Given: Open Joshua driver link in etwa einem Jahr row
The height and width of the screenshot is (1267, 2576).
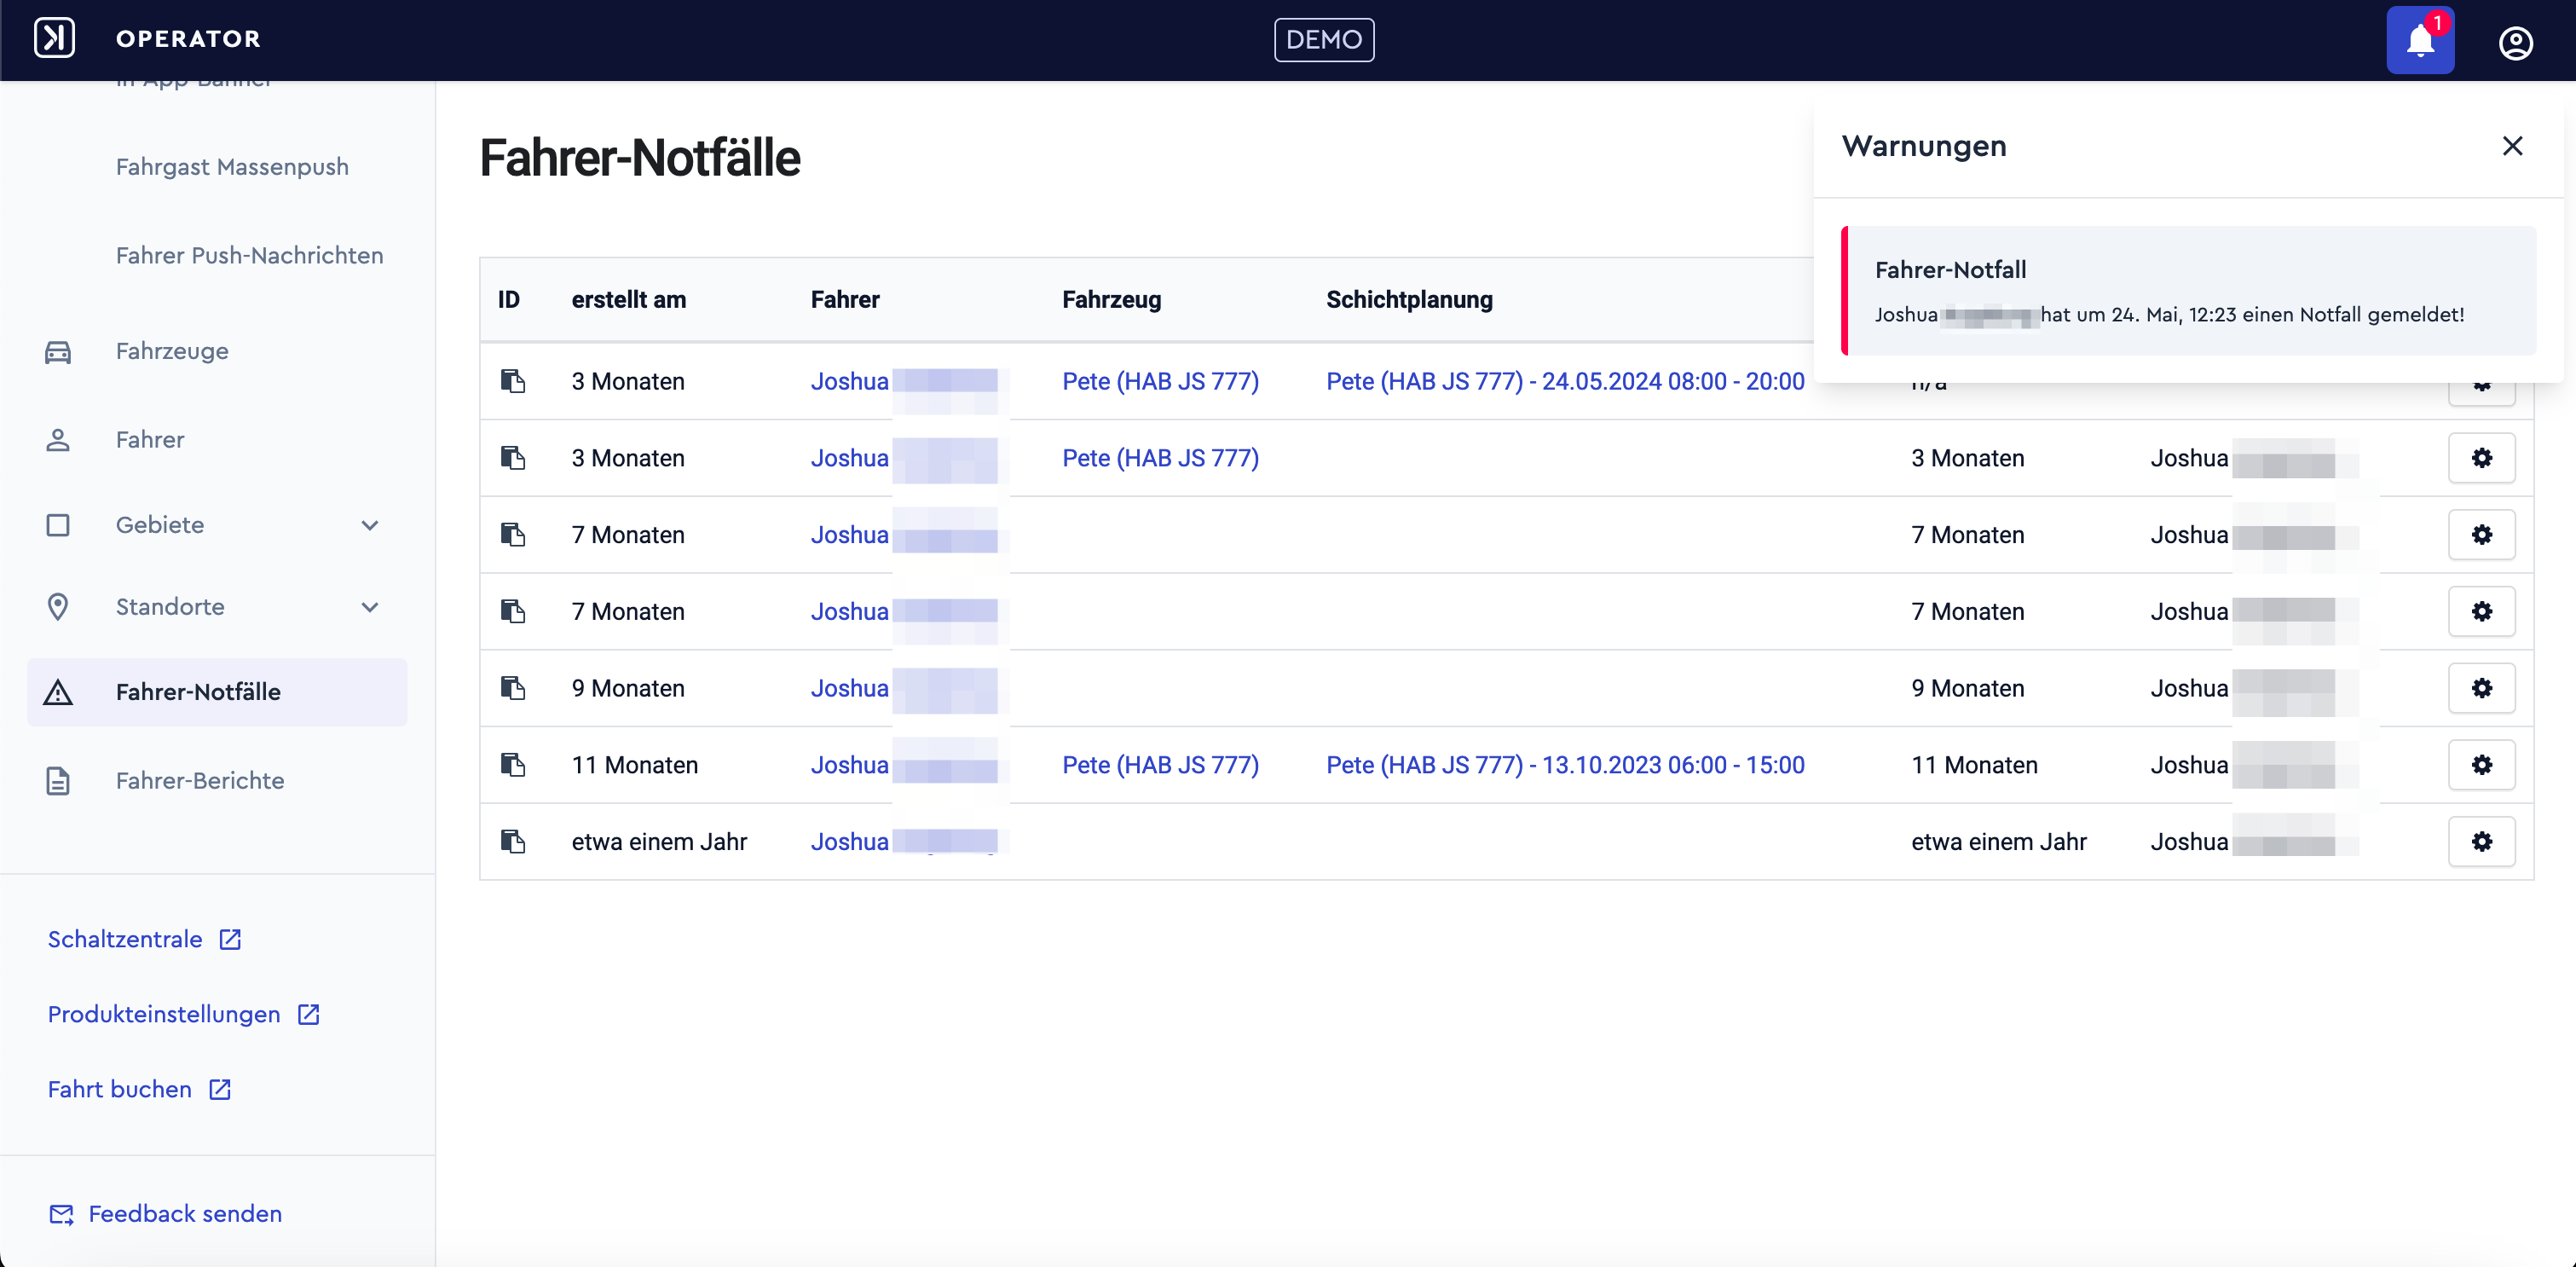Looking at the screenshot, I should pyautogui.click(x=849, y=842).
